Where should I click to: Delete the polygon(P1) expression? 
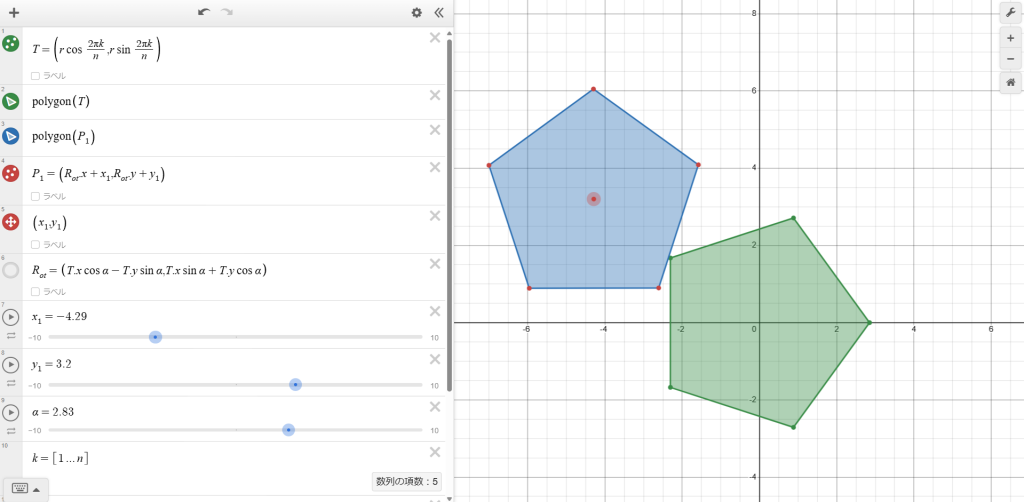tap(435, 130)
